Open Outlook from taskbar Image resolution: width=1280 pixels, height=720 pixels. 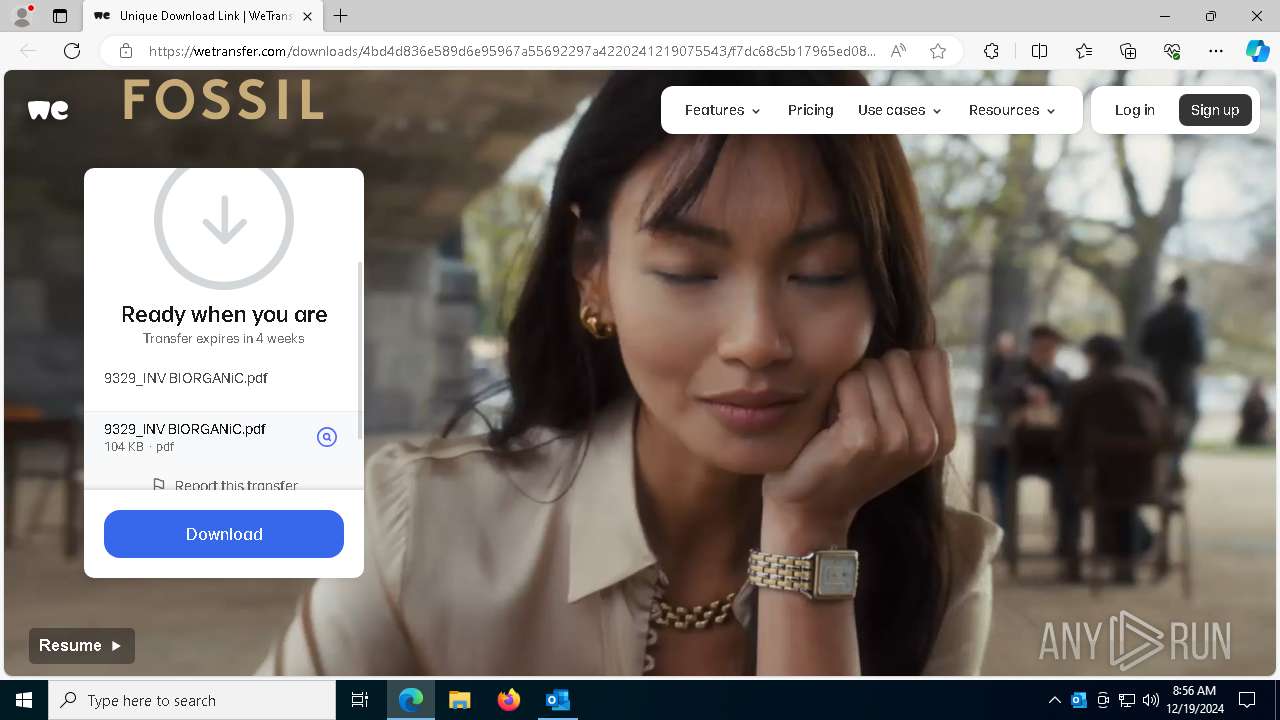tap(557, 700)
